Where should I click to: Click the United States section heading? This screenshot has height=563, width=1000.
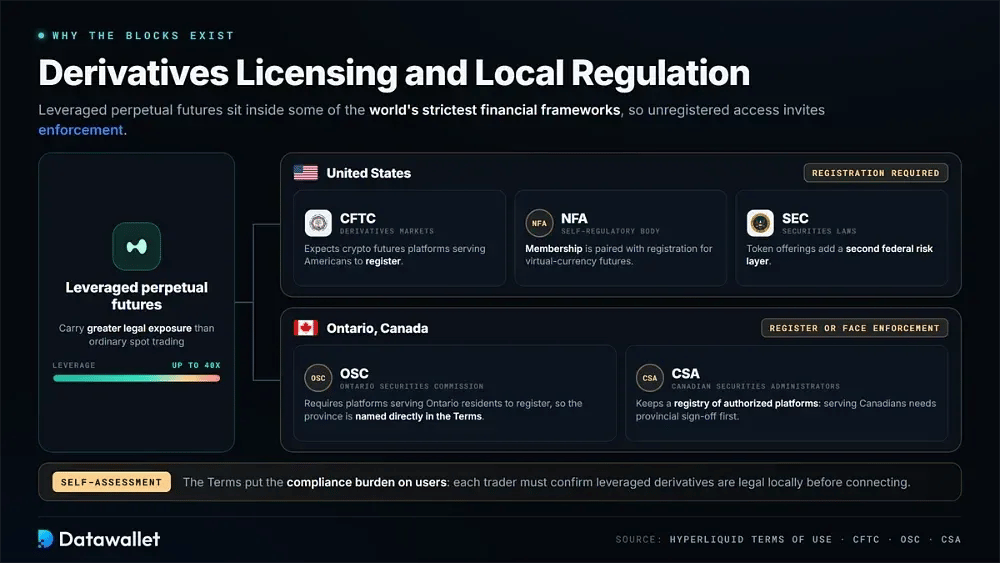(369, 173)
